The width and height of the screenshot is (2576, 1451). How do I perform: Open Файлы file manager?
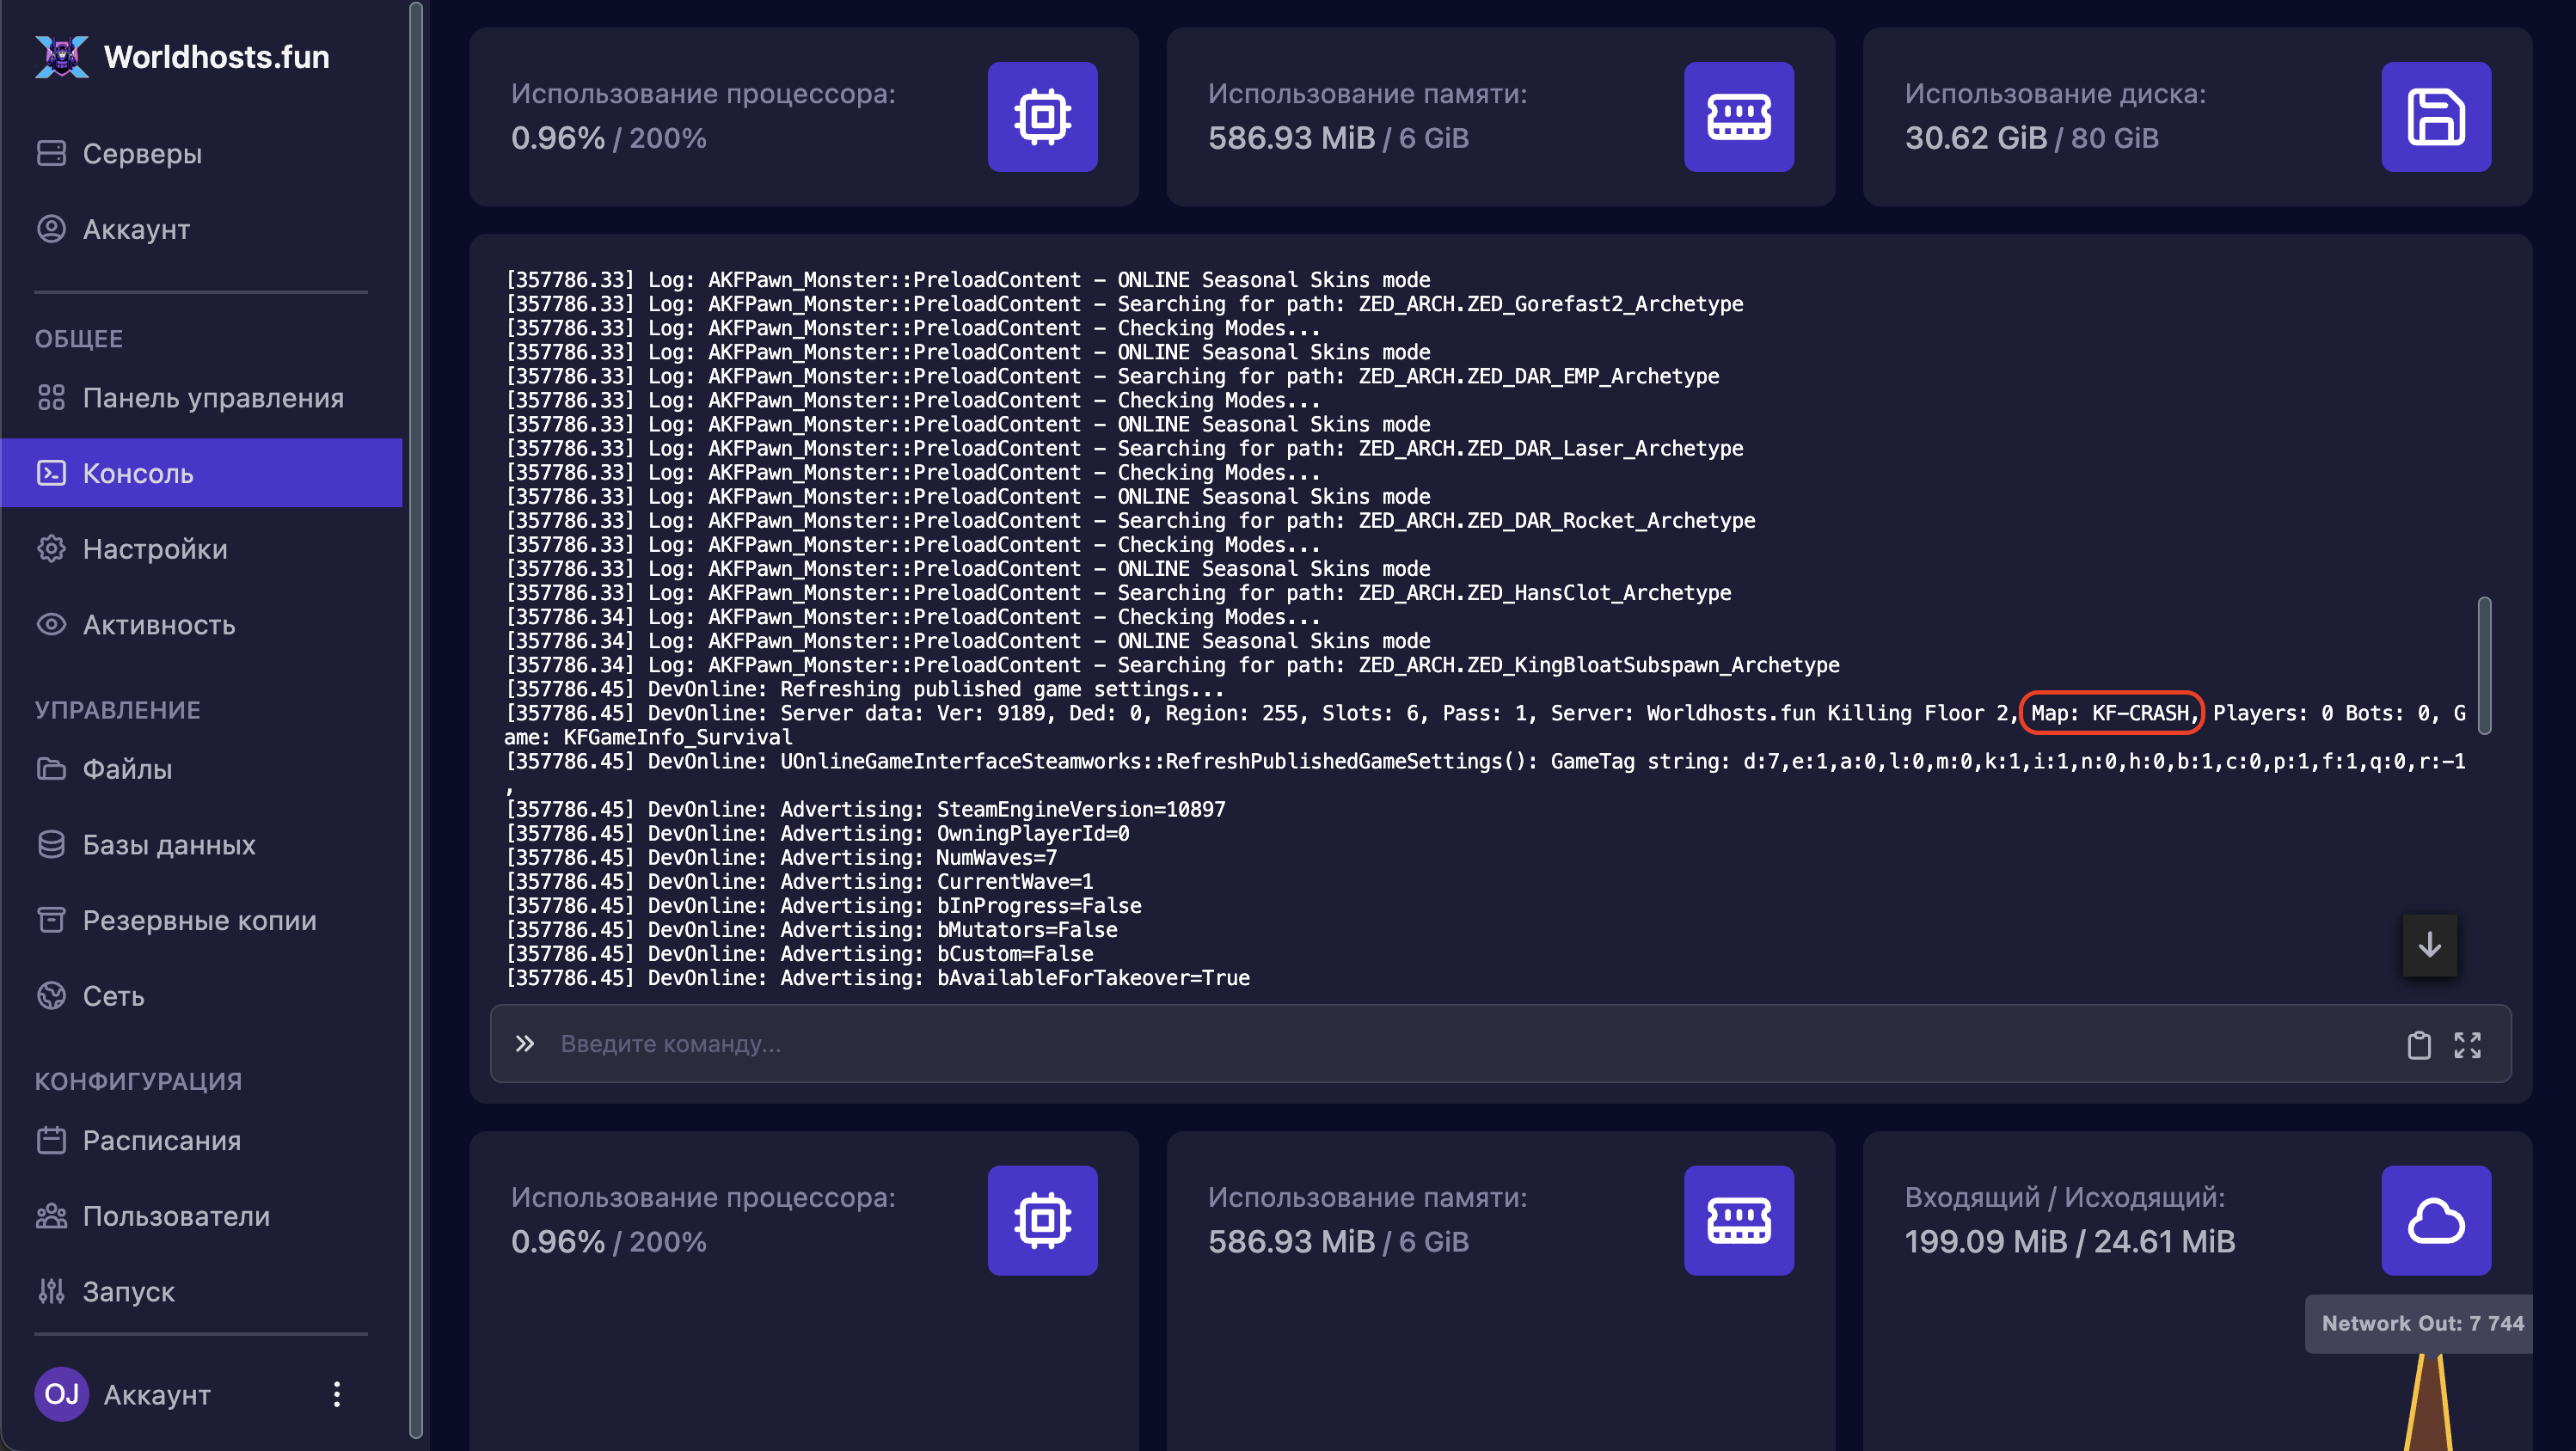click(127, 769)
